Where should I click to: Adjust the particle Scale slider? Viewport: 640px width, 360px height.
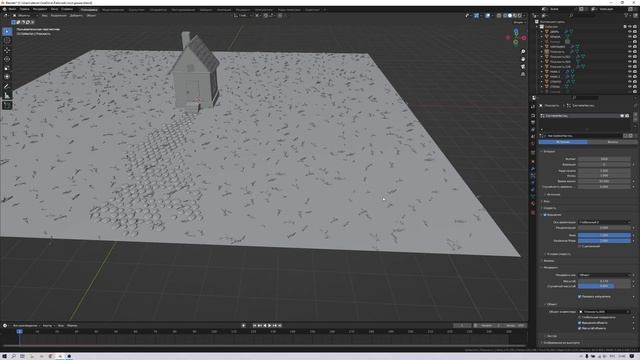click(604, 281)
